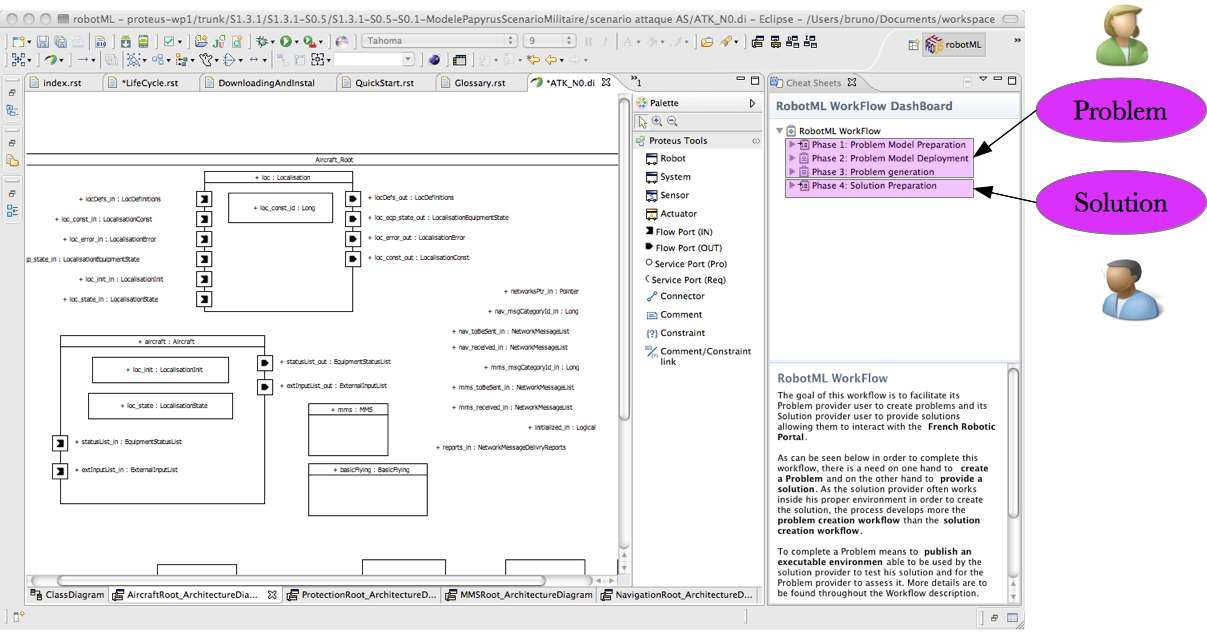Activate the palette selection arrow tool
1207x632 pixels.
[x=643, y=121]
